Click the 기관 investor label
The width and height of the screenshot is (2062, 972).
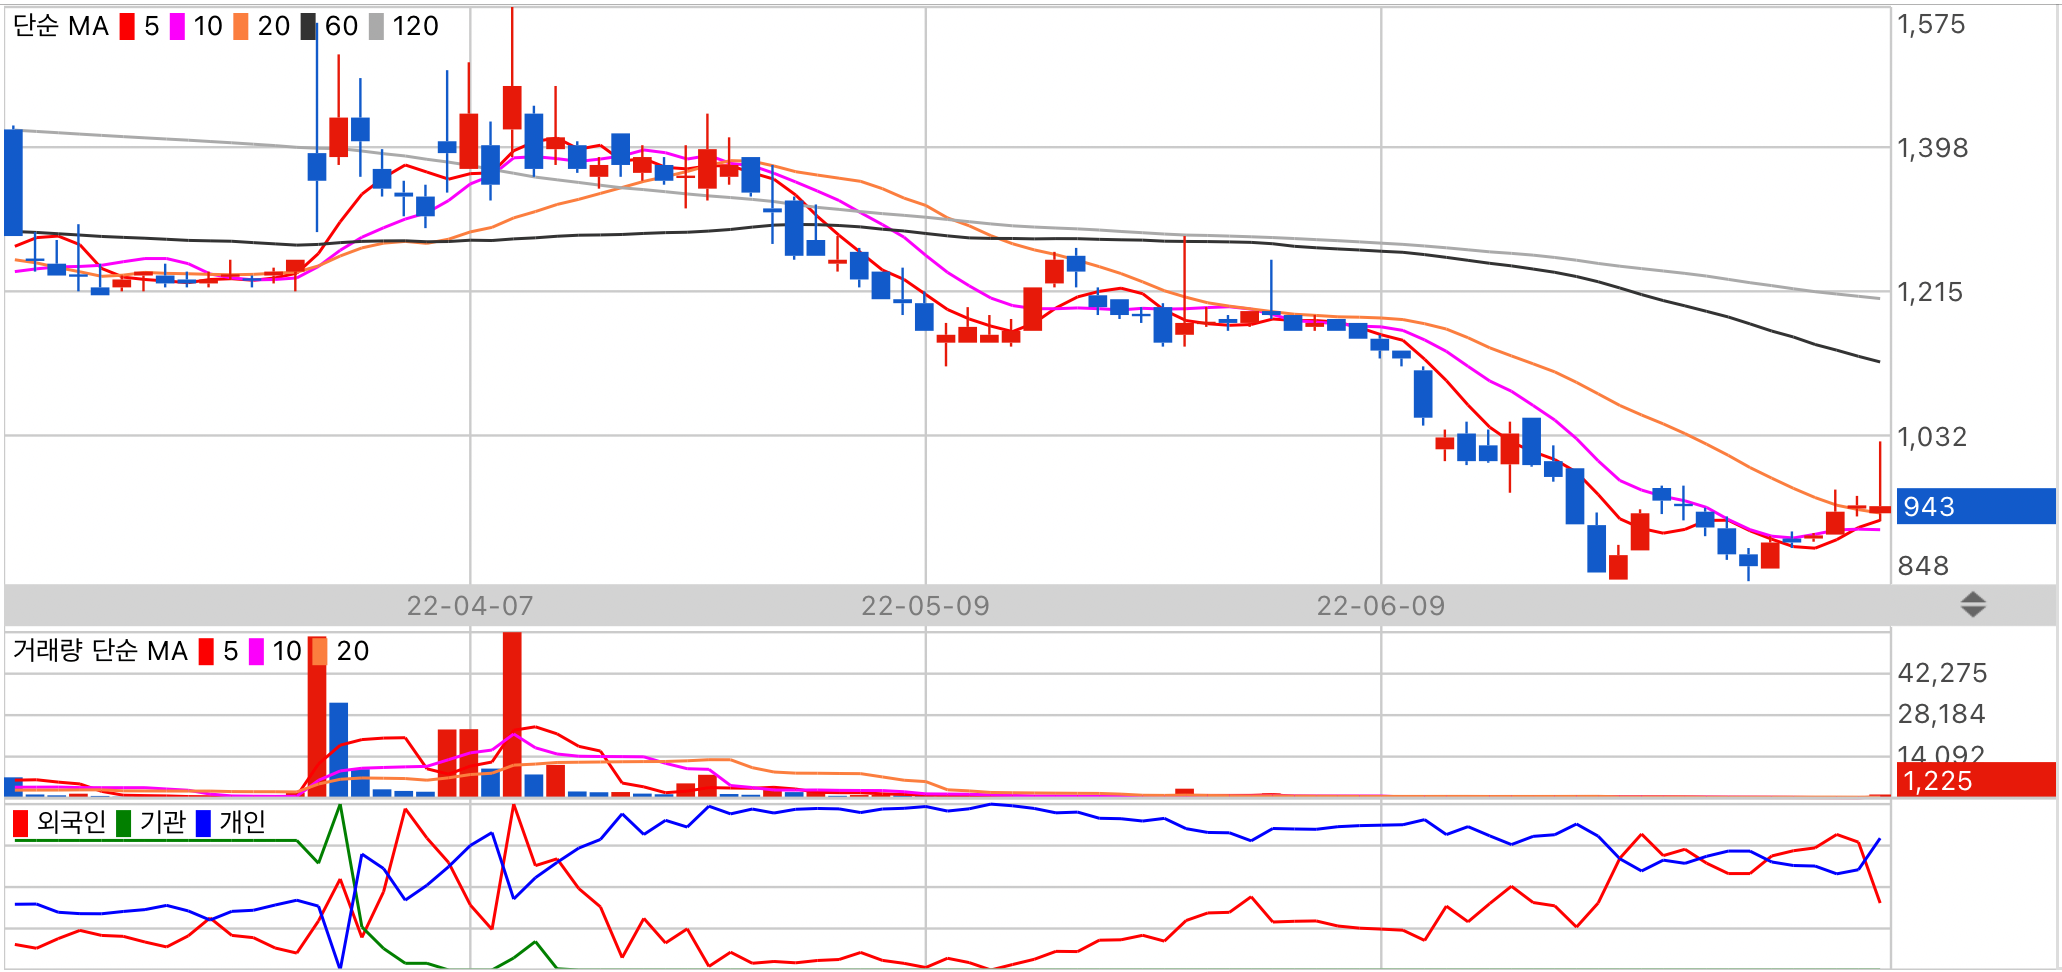[x=163, y=822]
